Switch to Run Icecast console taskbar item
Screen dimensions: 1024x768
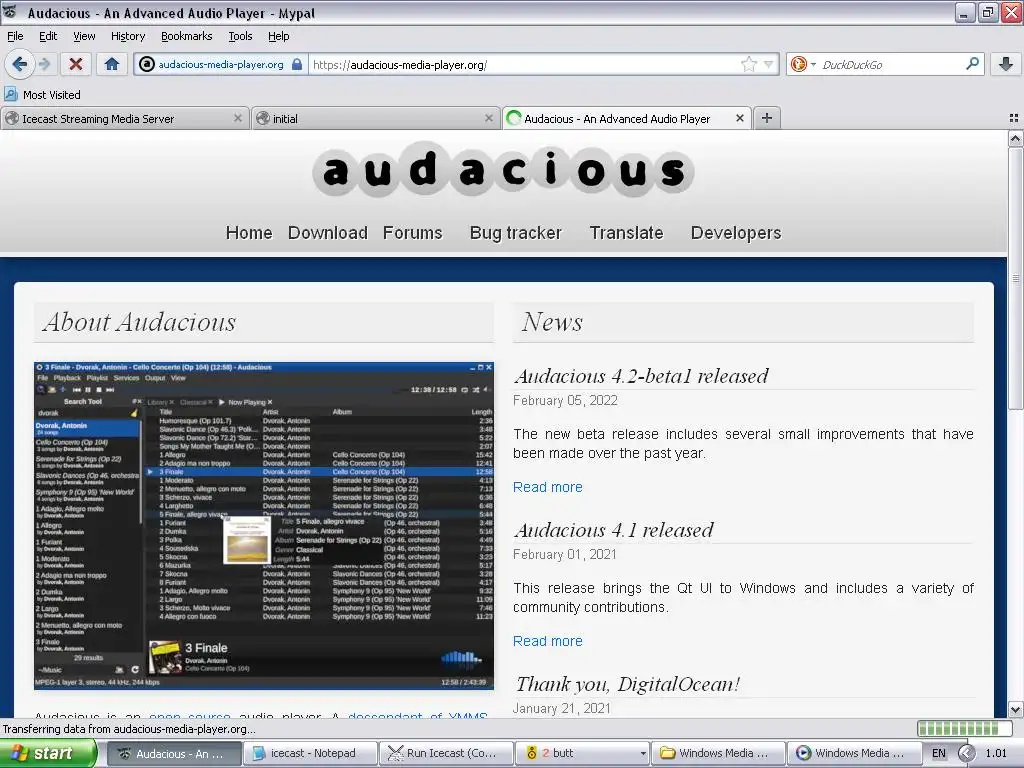[447, 753]
